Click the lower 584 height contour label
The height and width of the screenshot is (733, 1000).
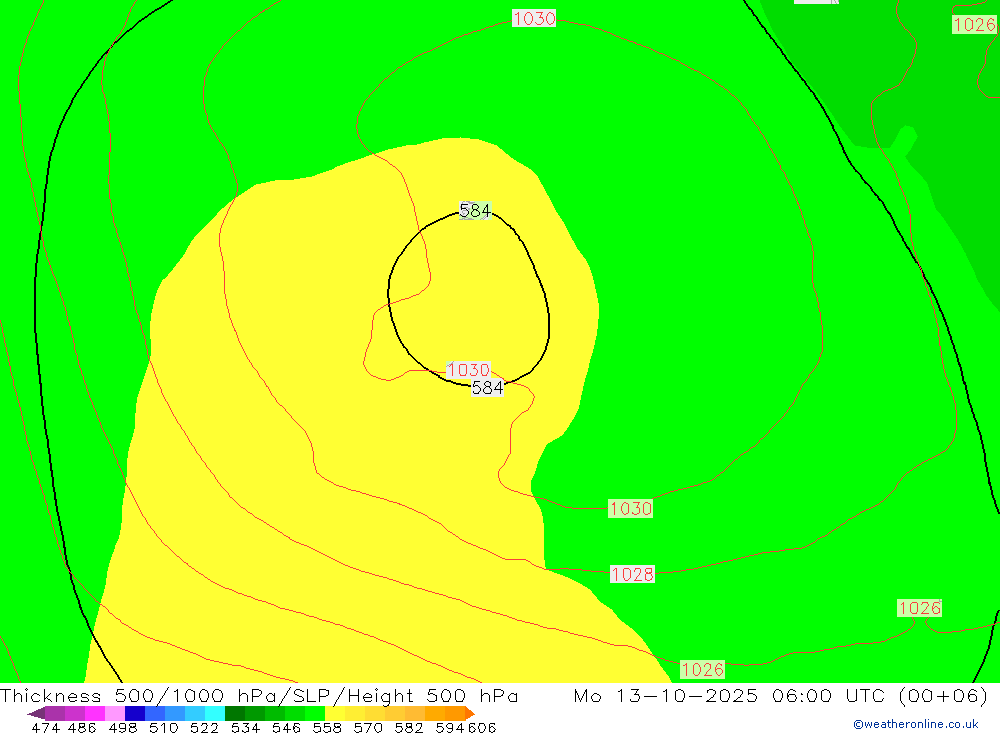coord(487,387)
